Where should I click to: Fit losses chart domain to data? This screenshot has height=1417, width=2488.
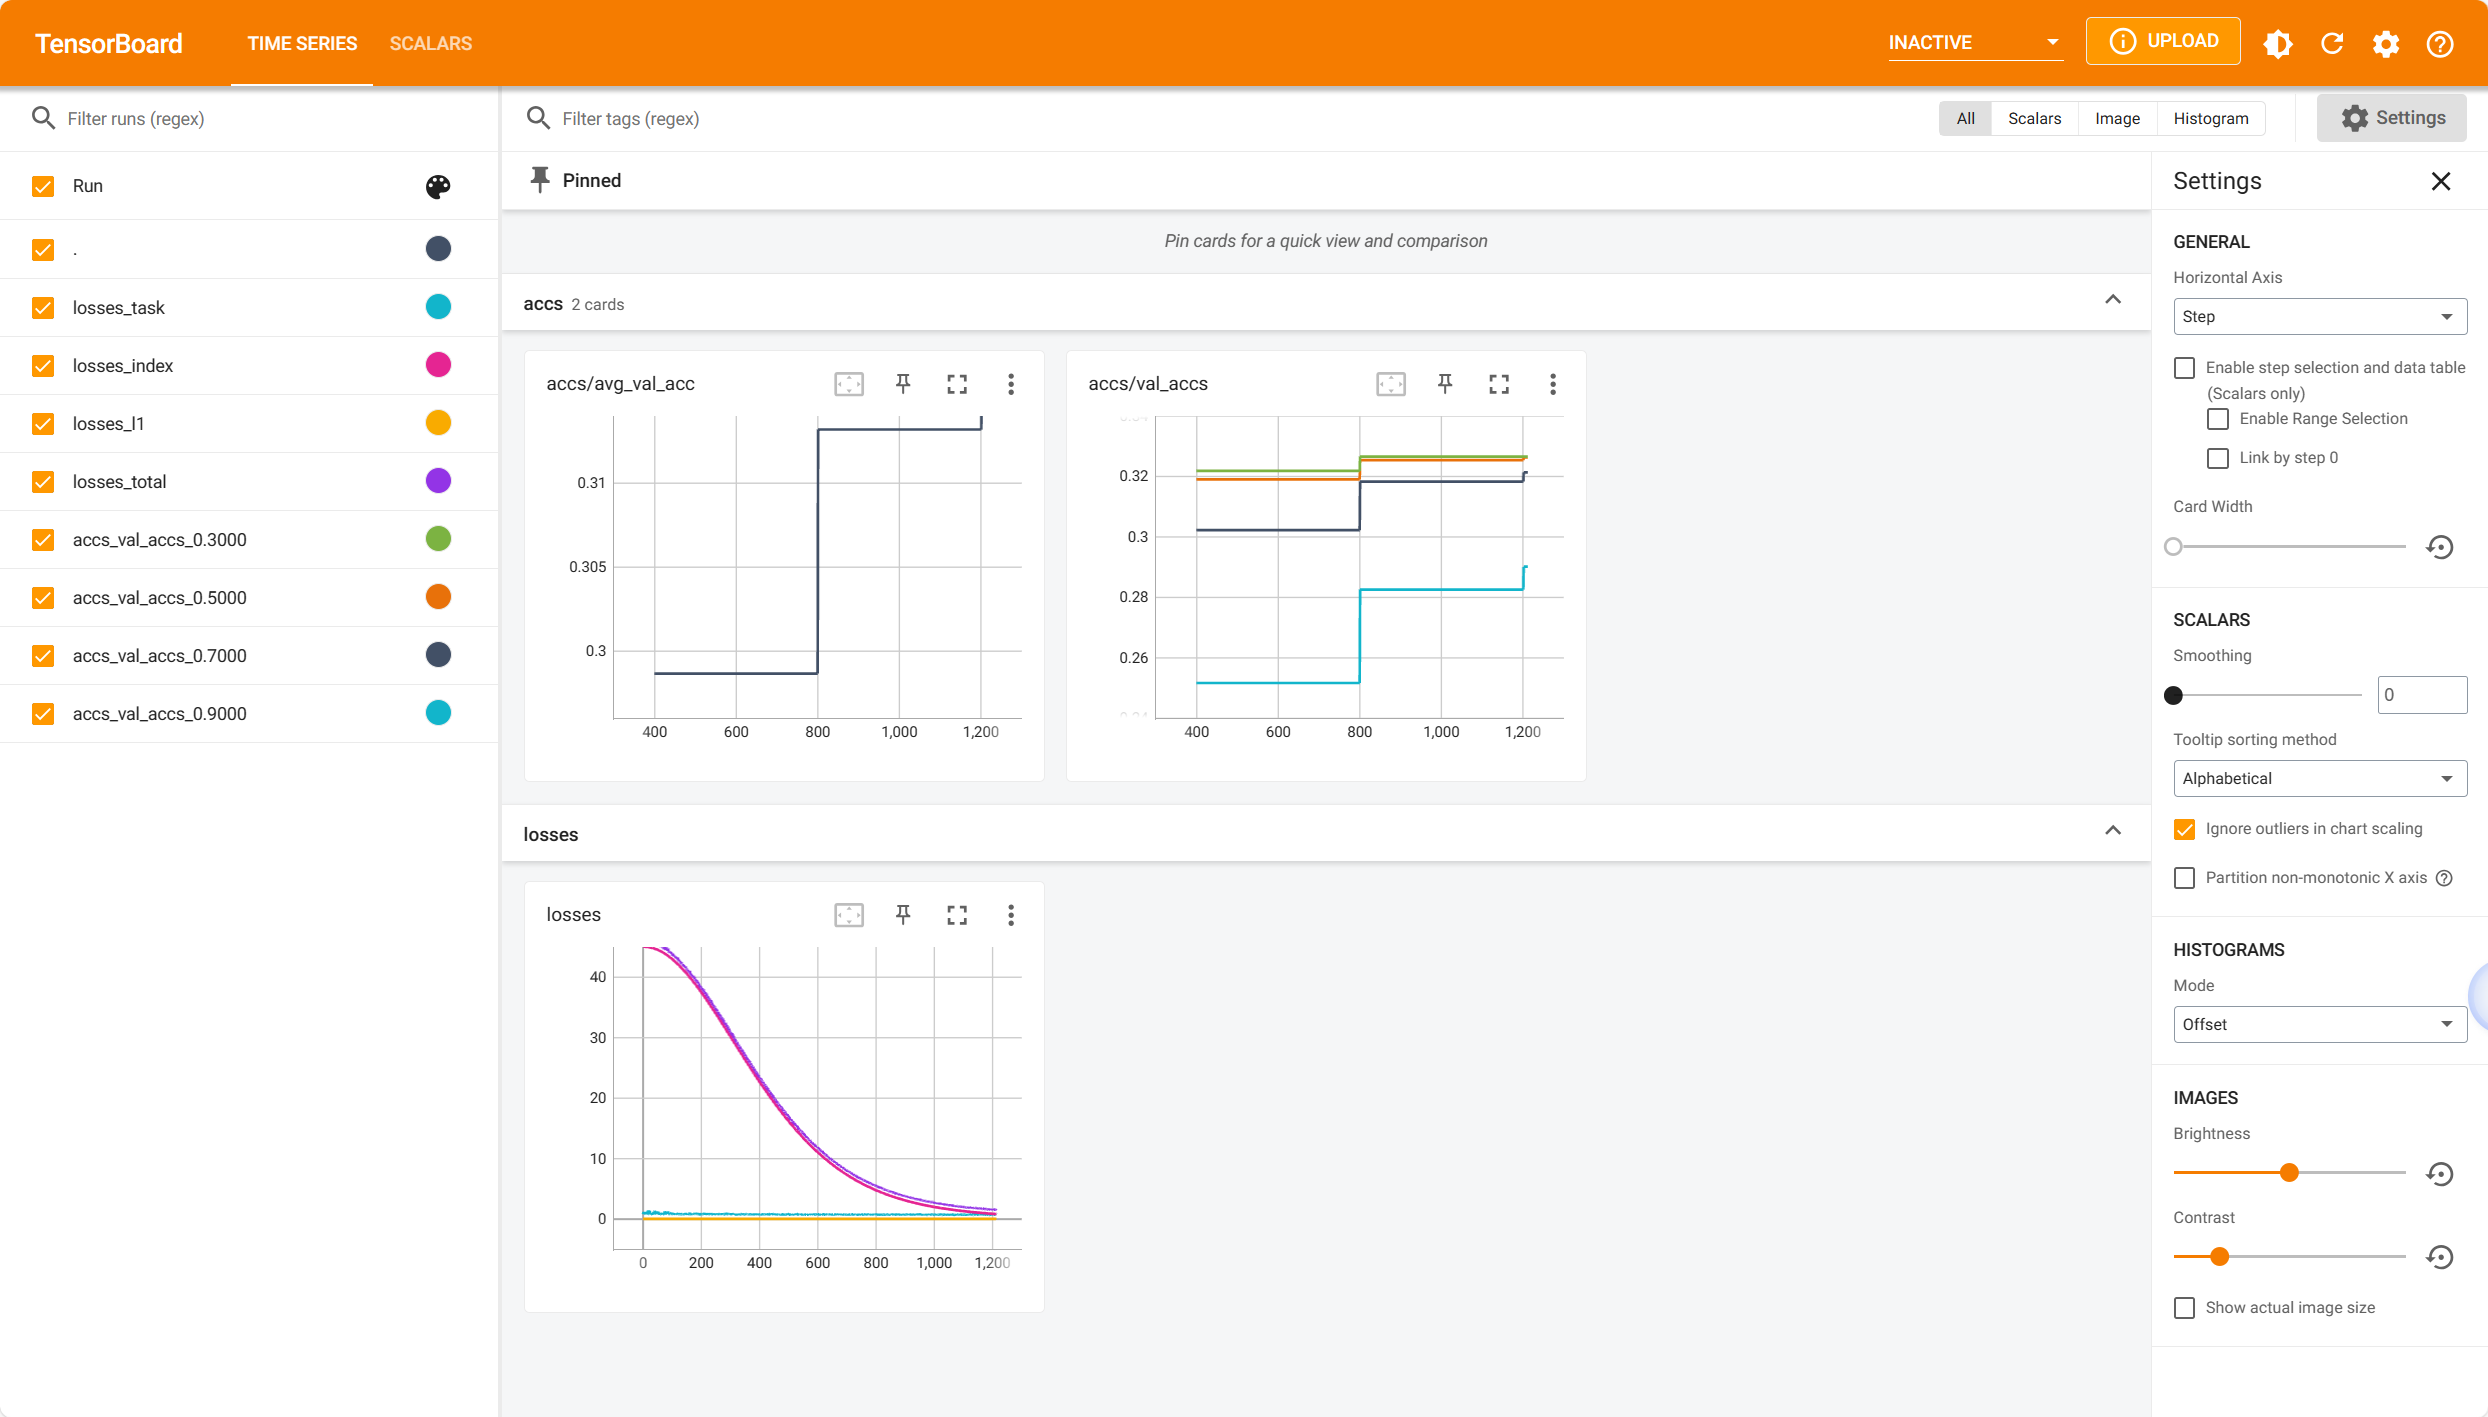(x=849, y=915)
